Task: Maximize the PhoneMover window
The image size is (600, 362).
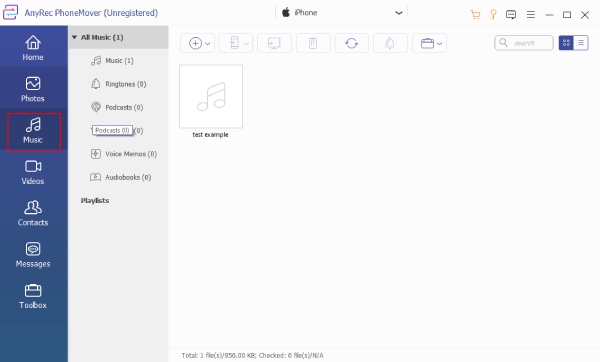Action: [x=567, y=15]
